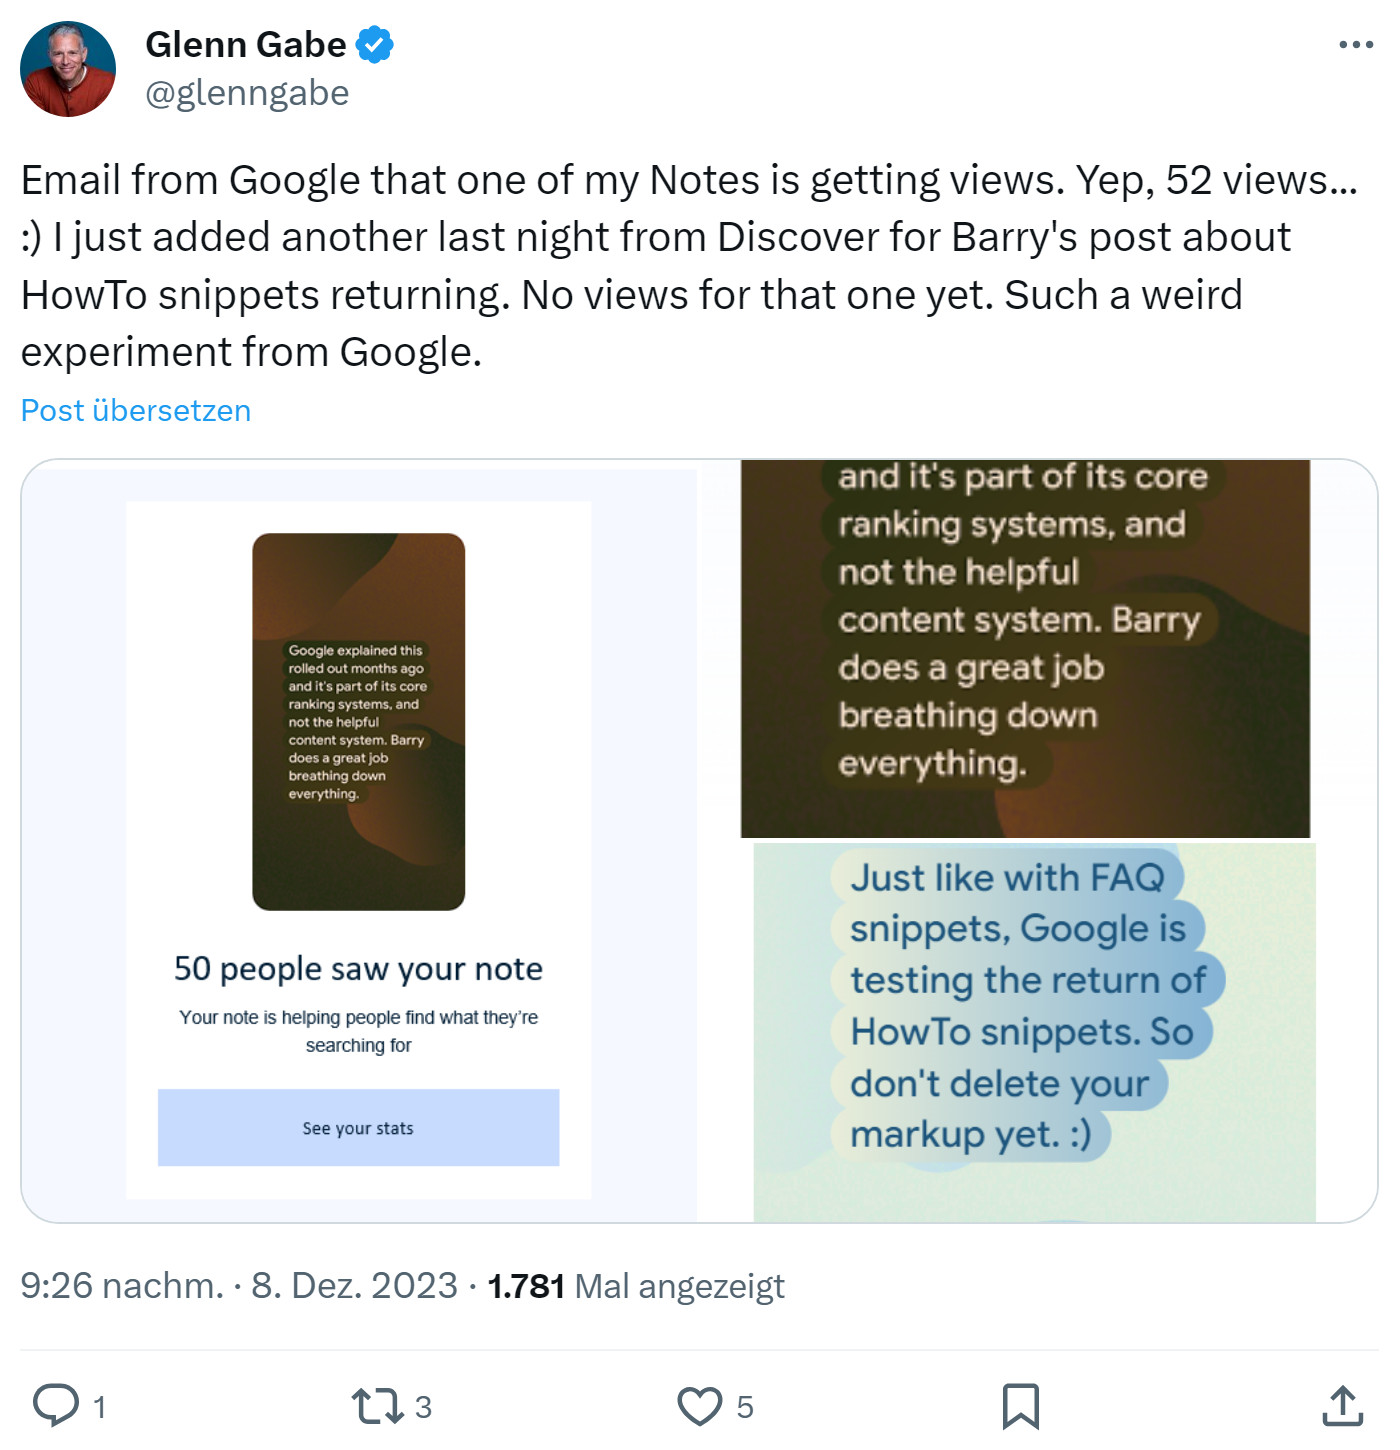Click the like count showing 5
The height and width of the screenshot is (1450, 1400).
[744, 1406]
